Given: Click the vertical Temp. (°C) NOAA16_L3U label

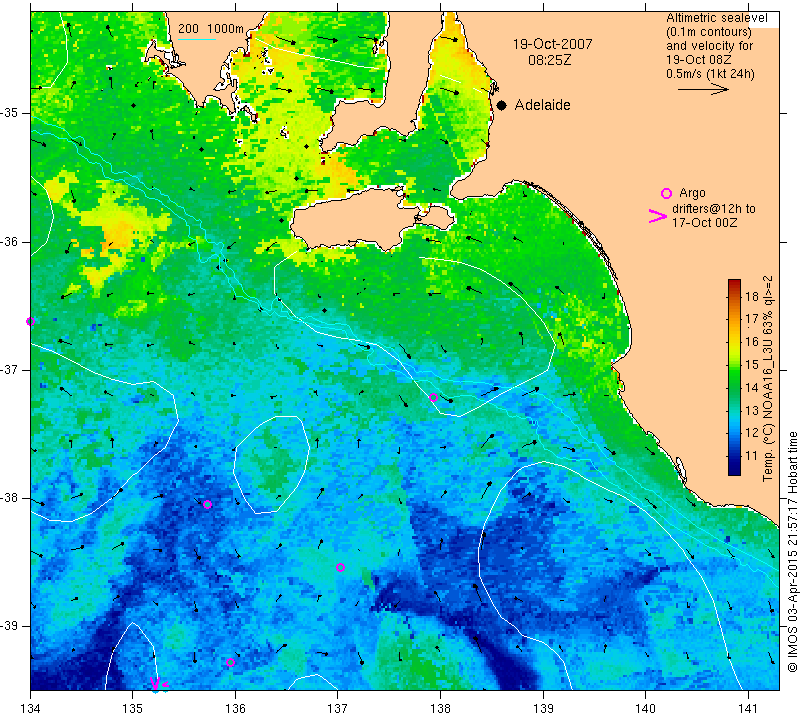Looking at the screenshot, I should [768, 379].
